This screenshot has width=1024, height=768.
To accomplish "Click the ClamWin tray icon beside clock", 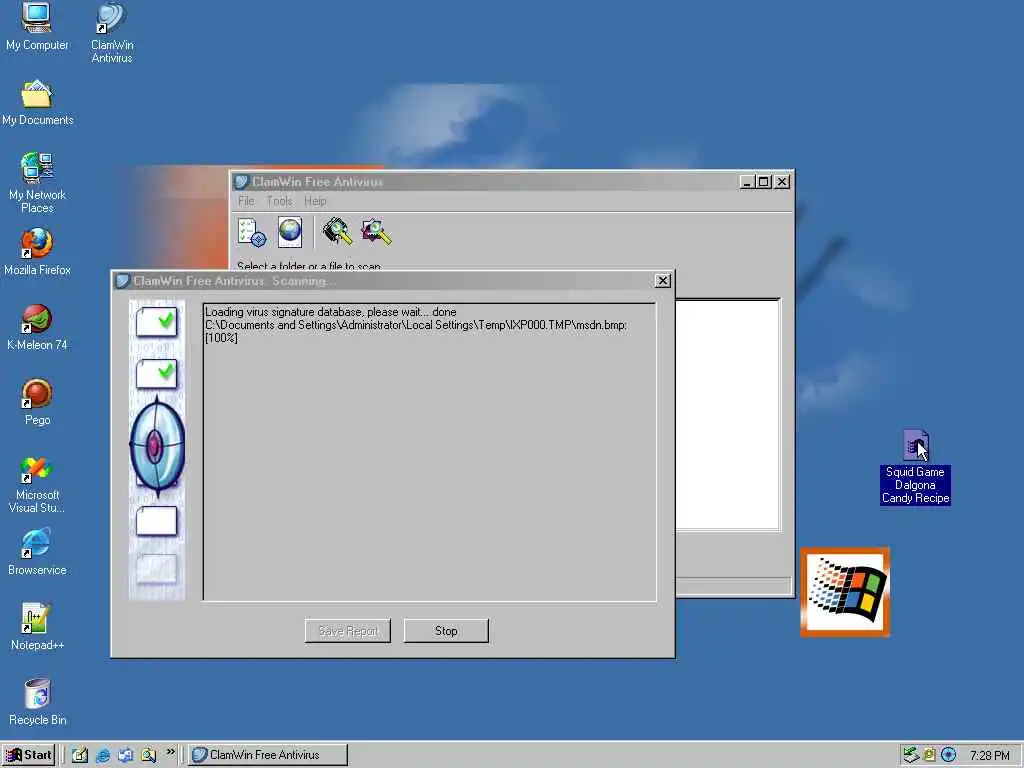I will click(x=948, y=755).
